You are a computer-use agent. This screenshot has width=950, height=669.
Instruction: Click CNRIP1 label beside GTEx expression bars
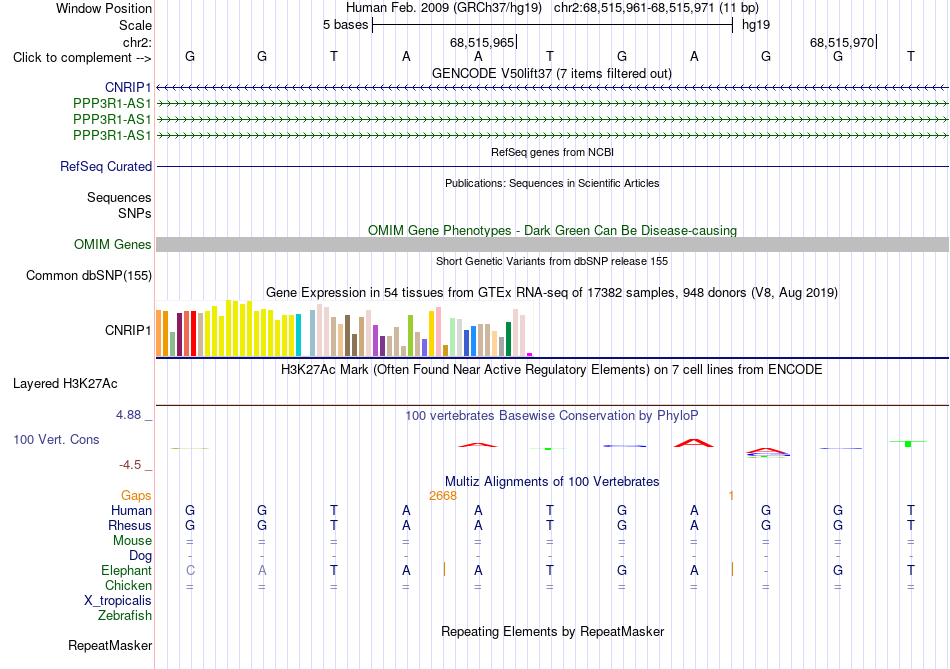pos(128,330)
